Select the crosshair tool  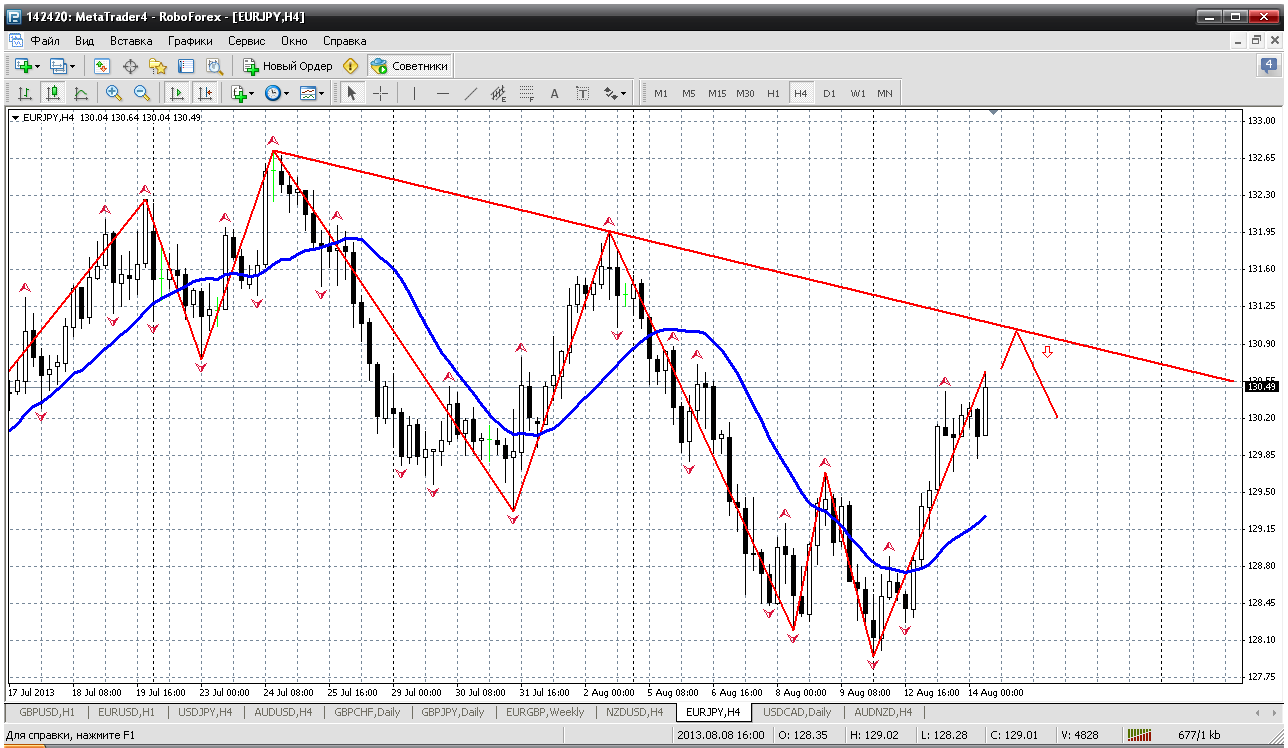click(381, 93)
